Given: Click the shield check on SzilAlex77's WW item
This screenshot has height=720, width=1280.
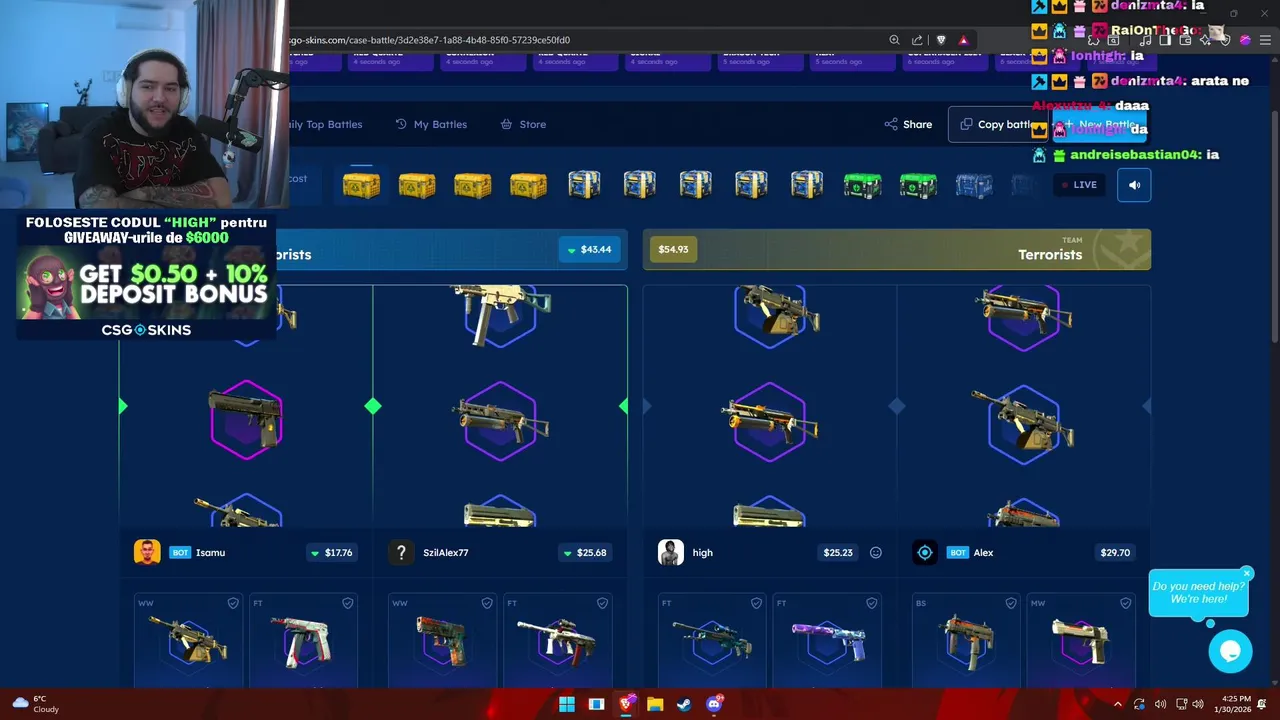Looking at the screenshot, I should tap(487, 603).
